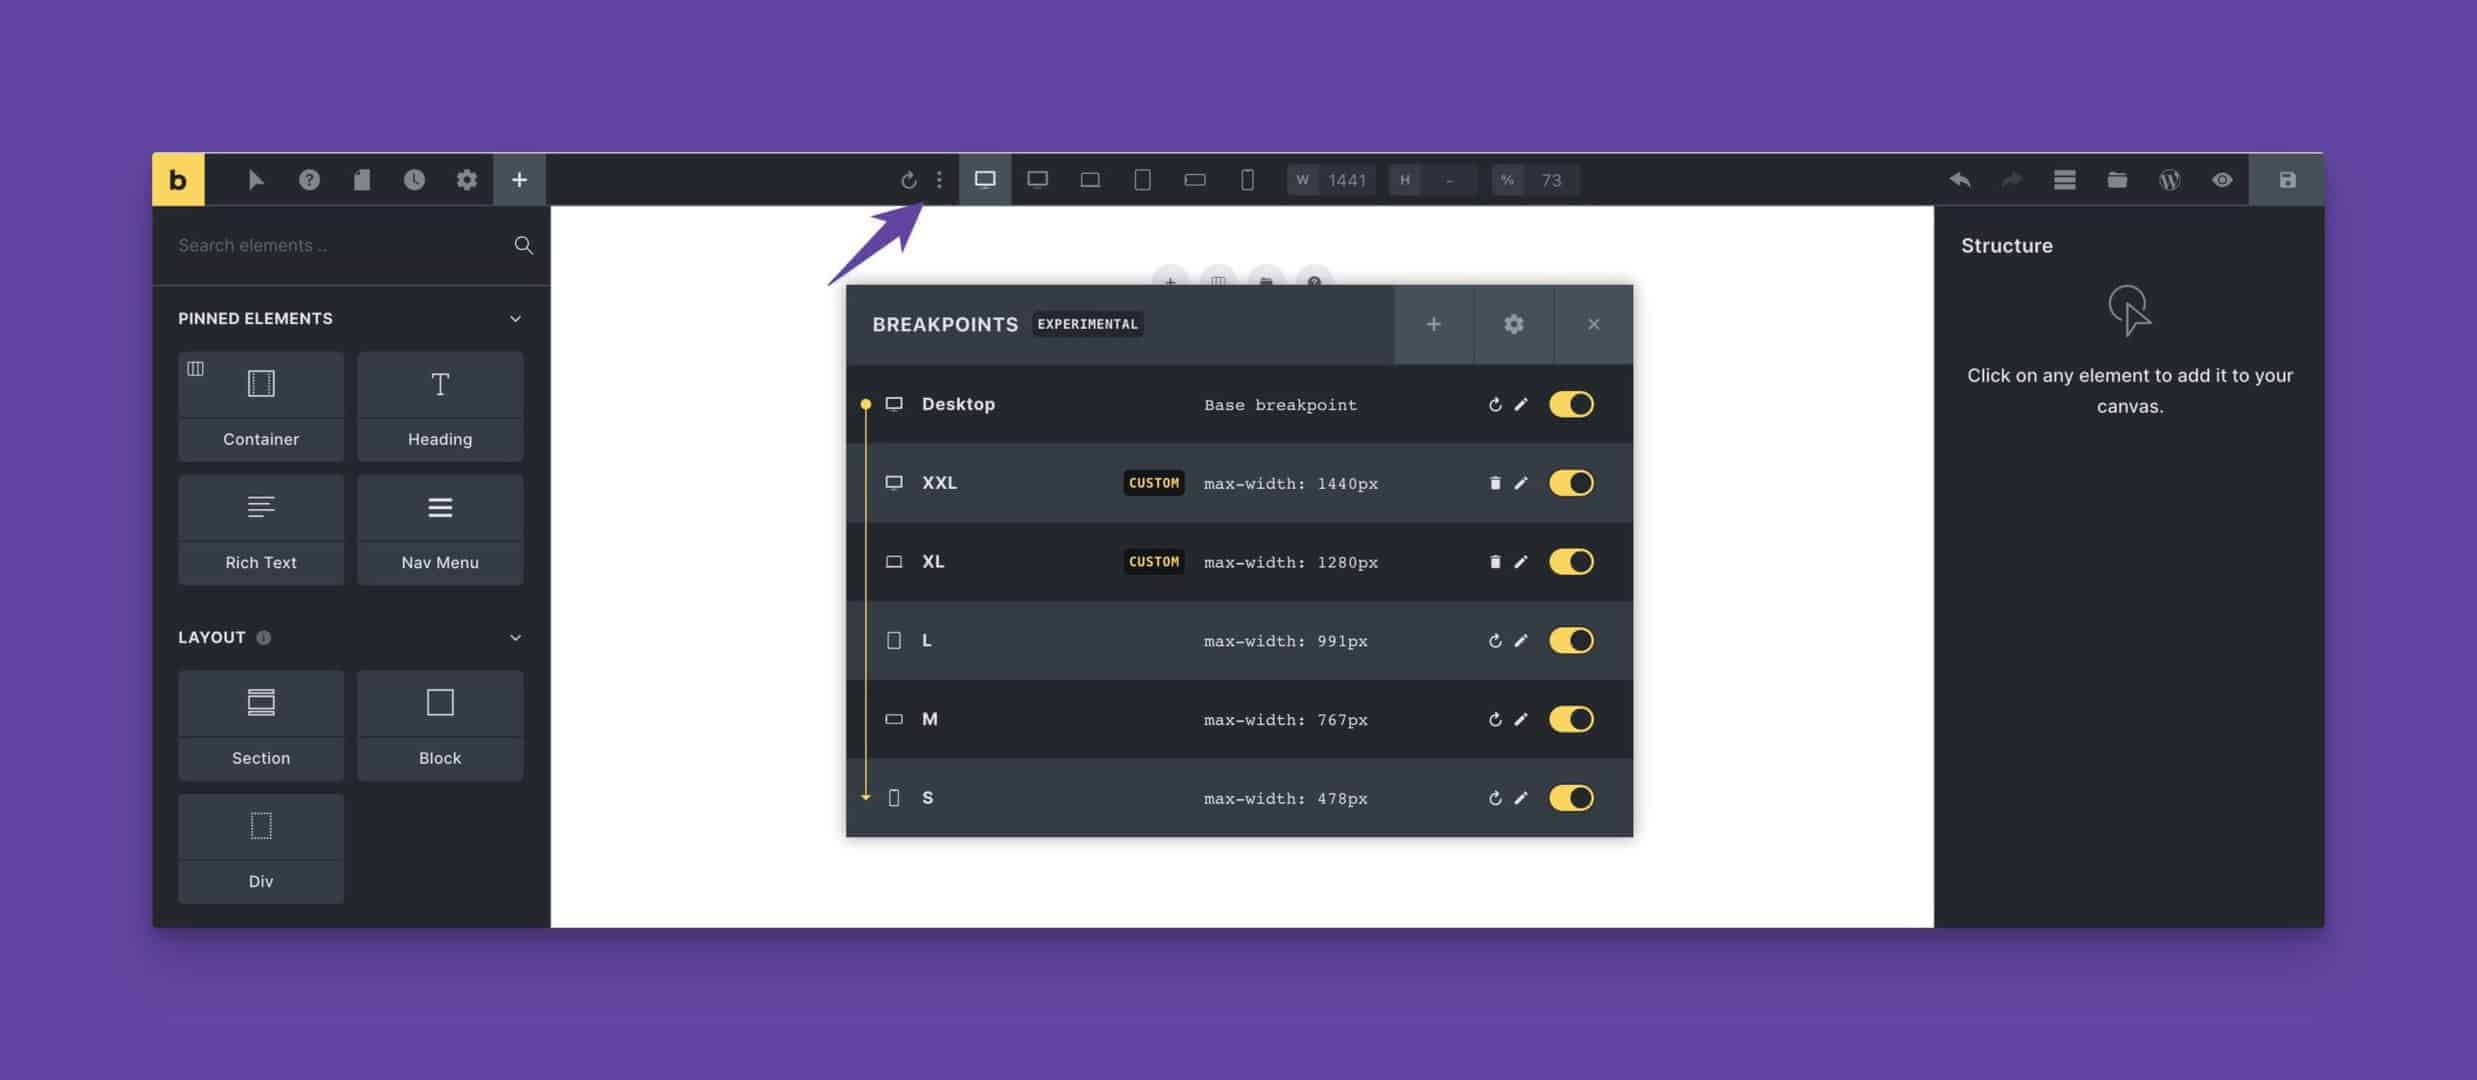Click the breakpoints panel icon in toolbar
Viewport: 2477px width, 1080px height.
coord(984,178)
